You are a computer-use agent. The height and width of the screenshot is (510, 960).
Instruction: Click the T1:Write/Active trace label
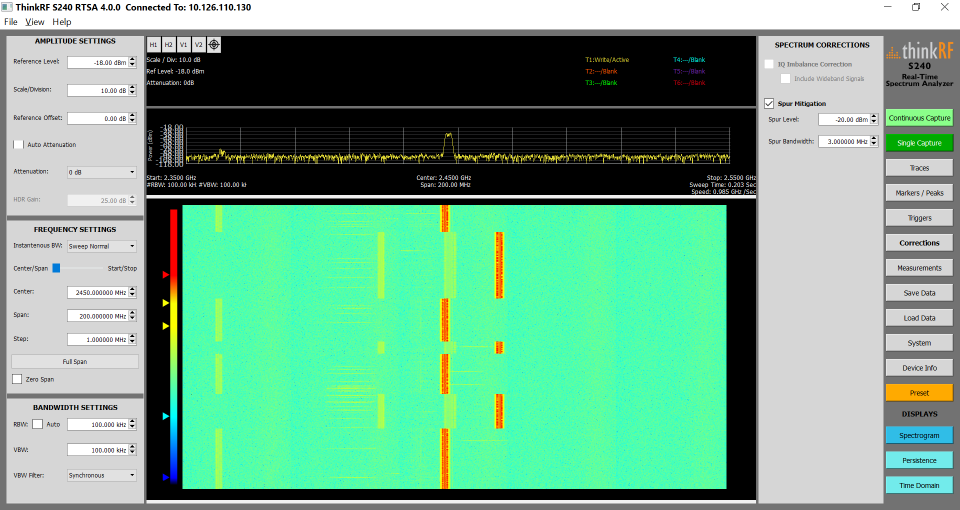coord(607,60)
